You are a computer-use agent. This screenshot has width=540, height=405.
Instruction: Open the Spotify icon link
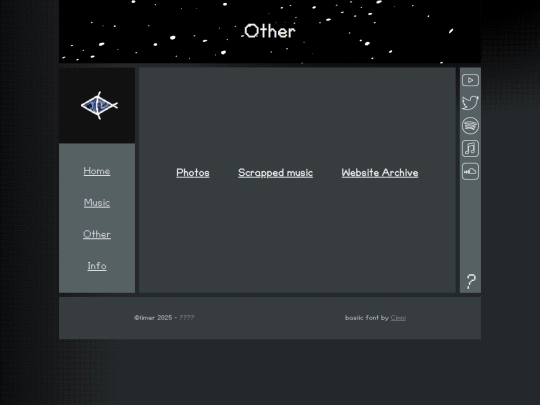(x=470, y=125)
